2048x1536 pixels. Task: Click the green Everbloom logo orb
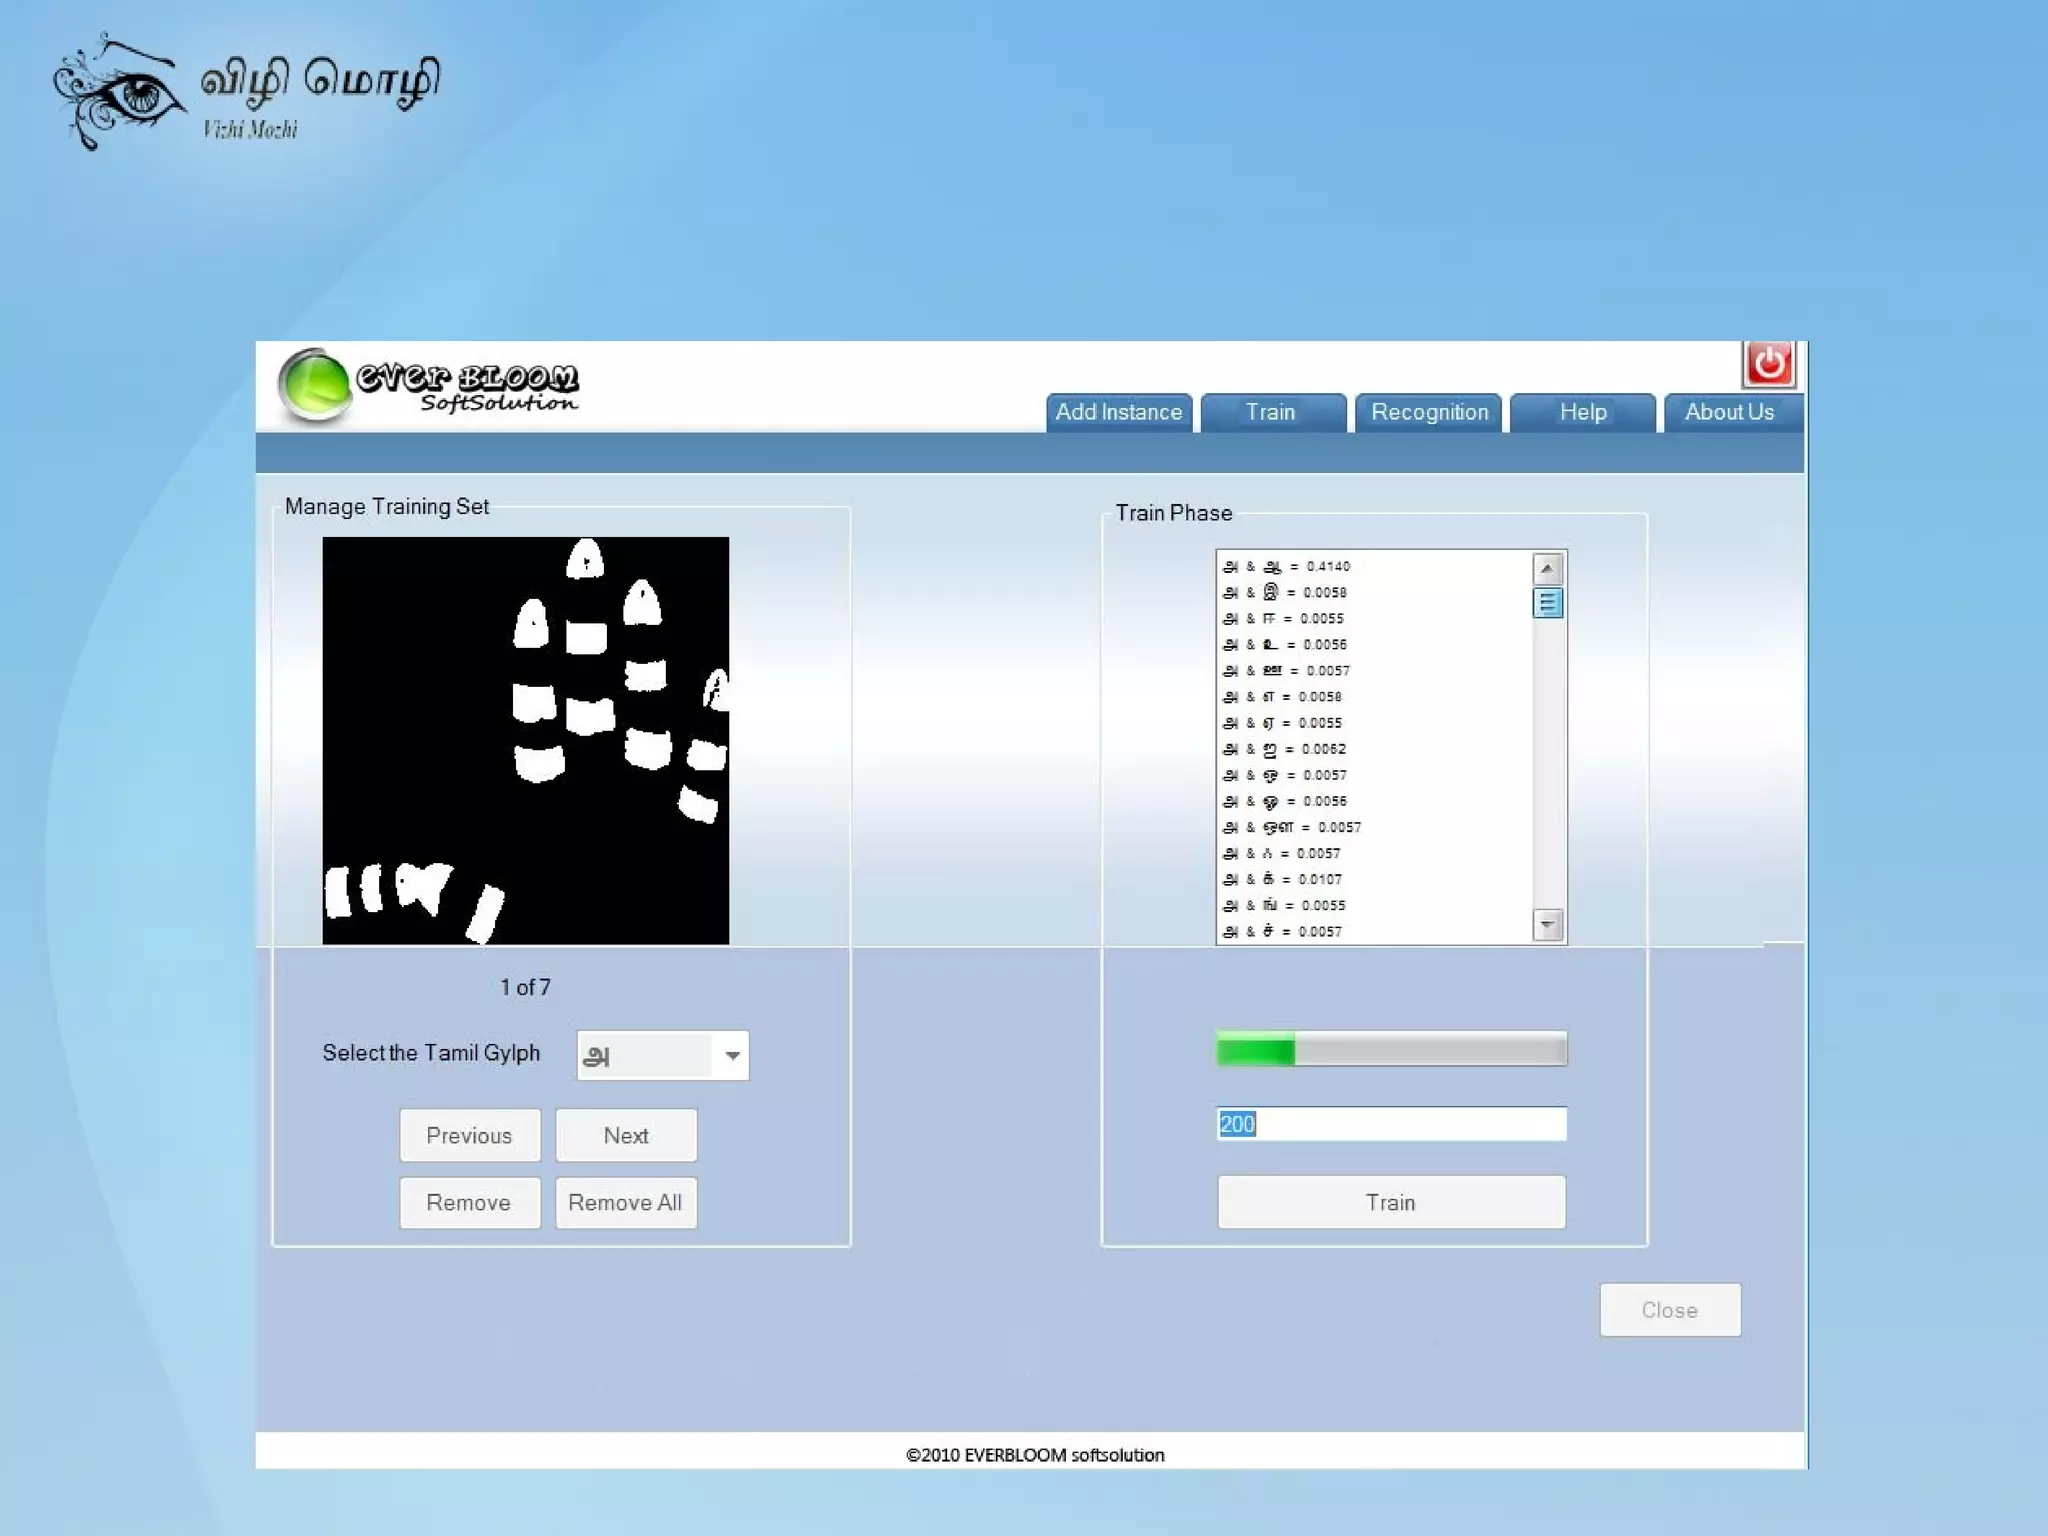tap(314, 385)
